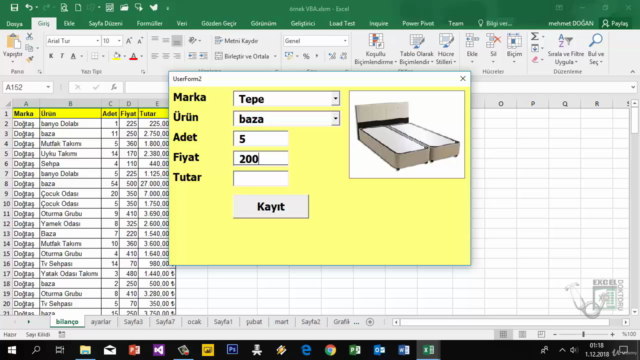Image resolution: width=640 pixels, height=360 pixels.
Task: Click the decrease indent icon
Action: [x=192, y=56]
